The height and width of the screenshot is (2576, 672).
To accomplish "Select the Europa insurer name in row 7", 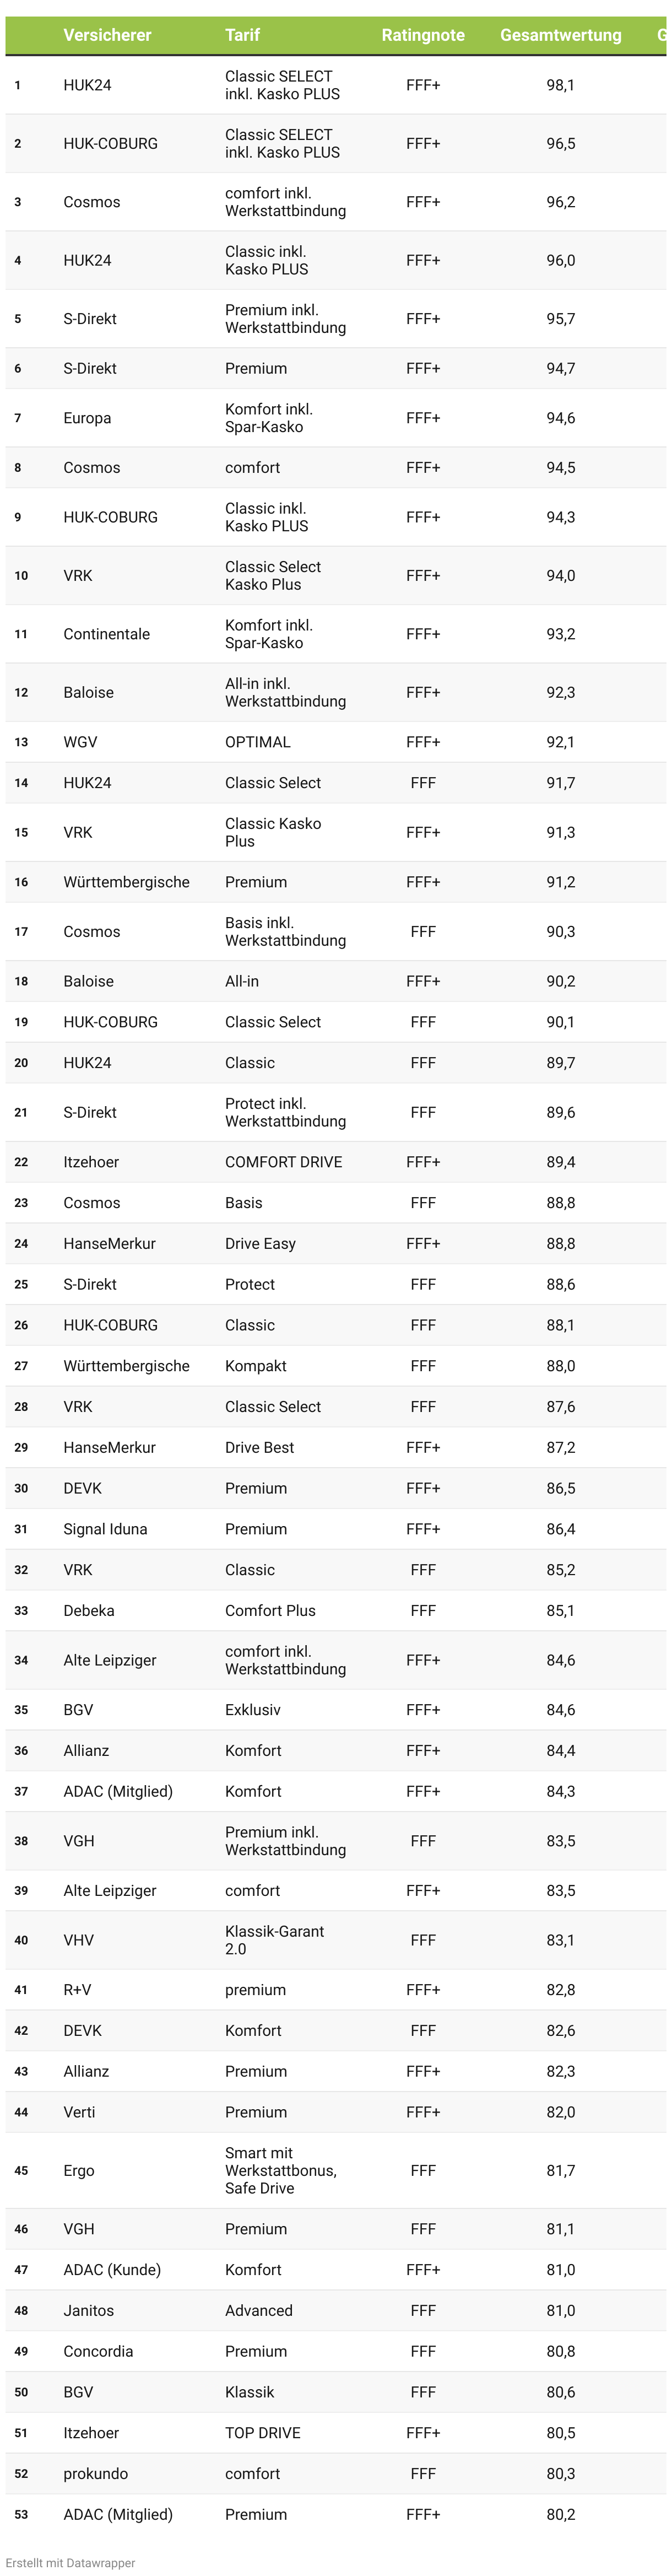I will tap(87, 418).
